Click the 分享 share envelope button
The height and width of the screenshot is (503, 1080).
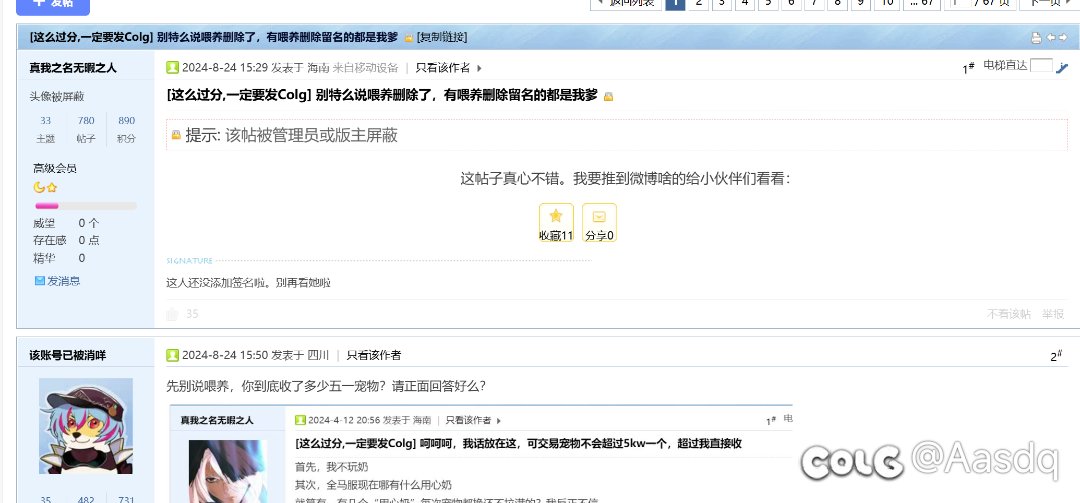[599, 222]
